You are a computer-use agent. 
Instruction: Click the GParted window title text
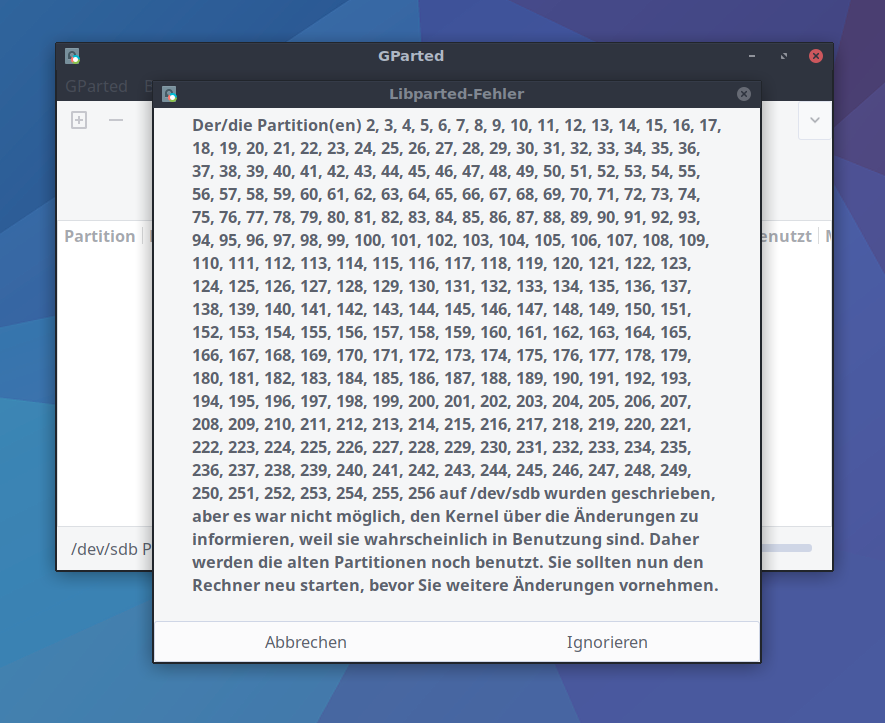(411, 56)
